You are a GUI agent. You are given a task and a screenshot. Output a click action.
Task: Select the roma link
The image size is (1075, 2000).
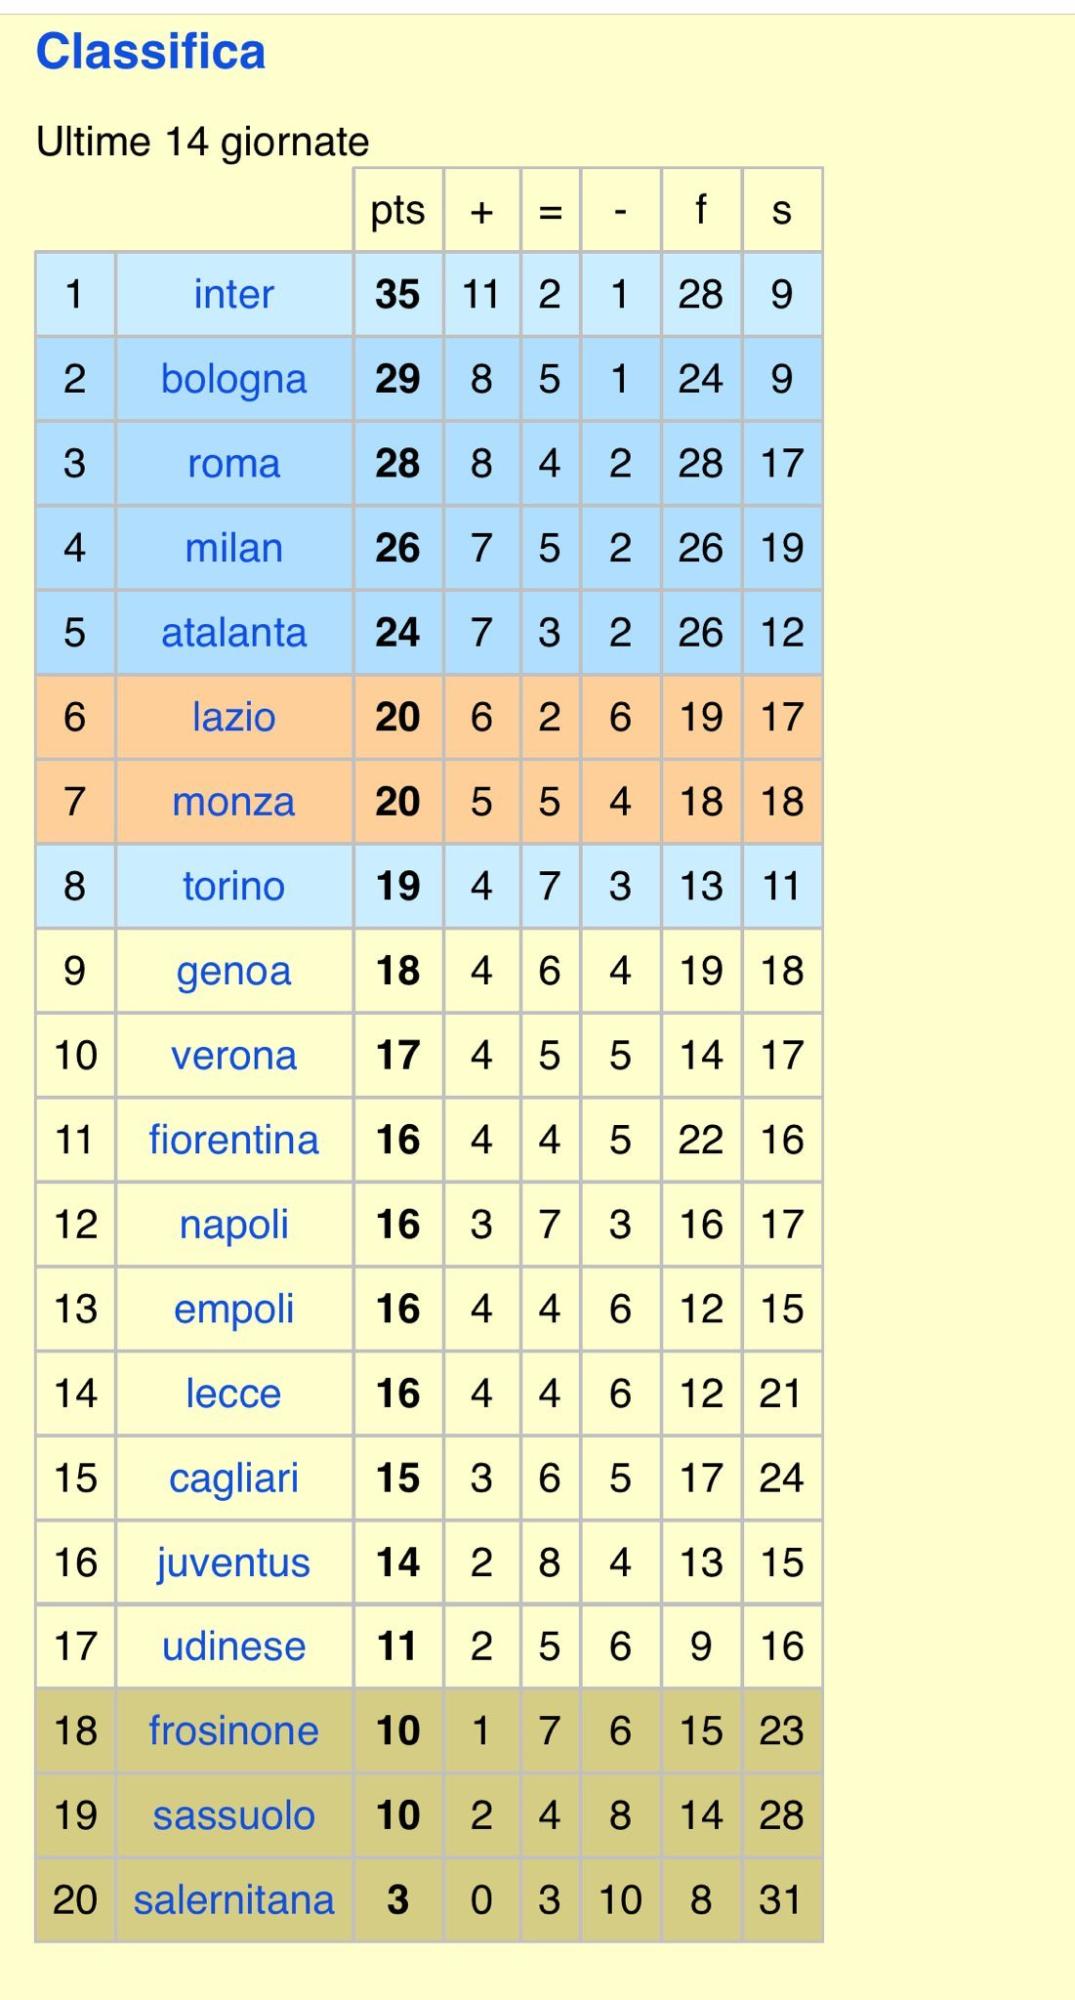(233, 463)
